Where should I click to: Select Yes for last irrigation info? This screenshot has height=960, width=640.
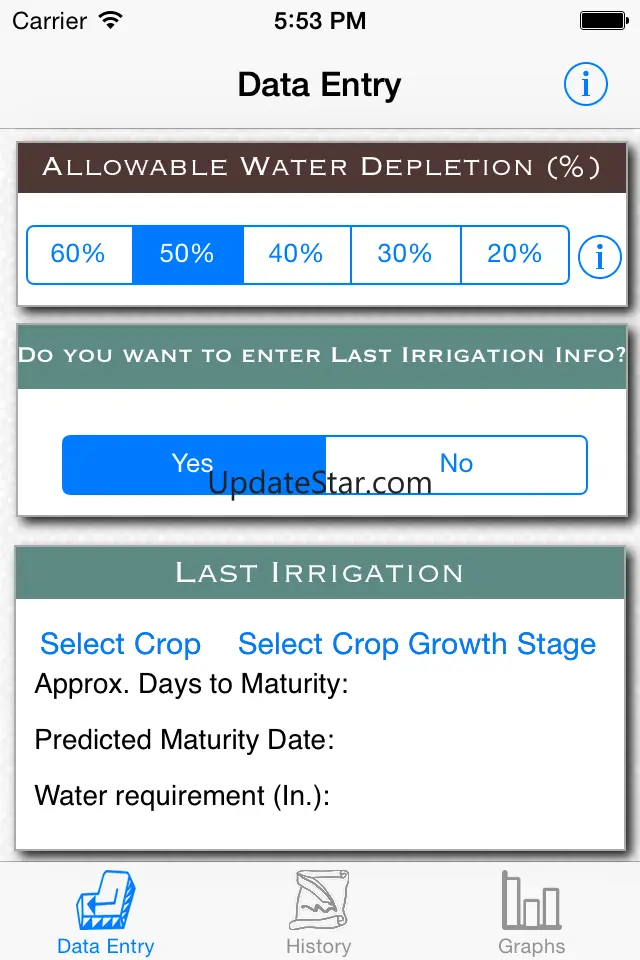pyautogui.click(x=193, y=464)
